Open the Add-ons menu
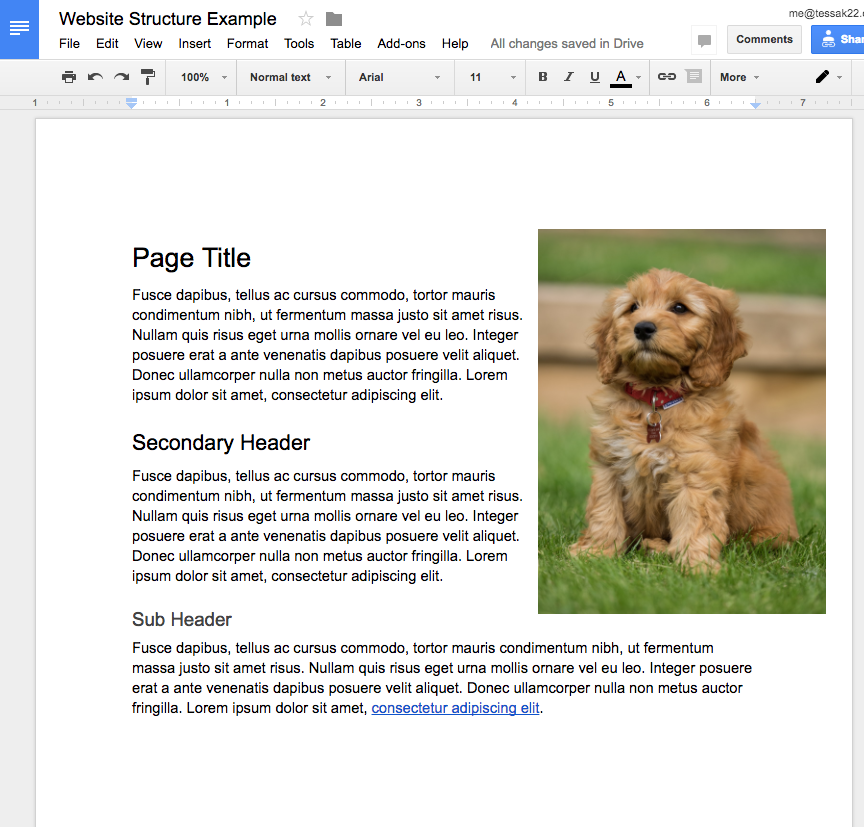Viewport: 864px width, 827px height. [402, 44]
